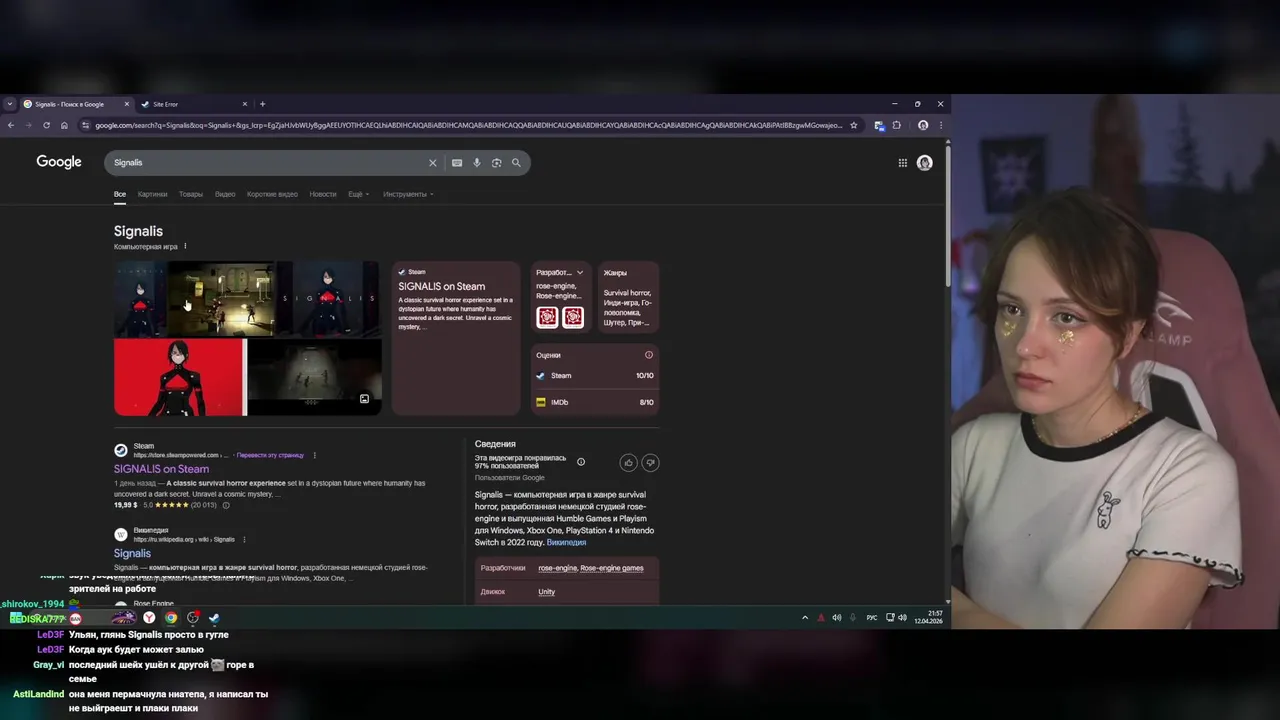Switch to Видео tab
The width and height of the screenshot is (1280, 720).
[225, 194]
